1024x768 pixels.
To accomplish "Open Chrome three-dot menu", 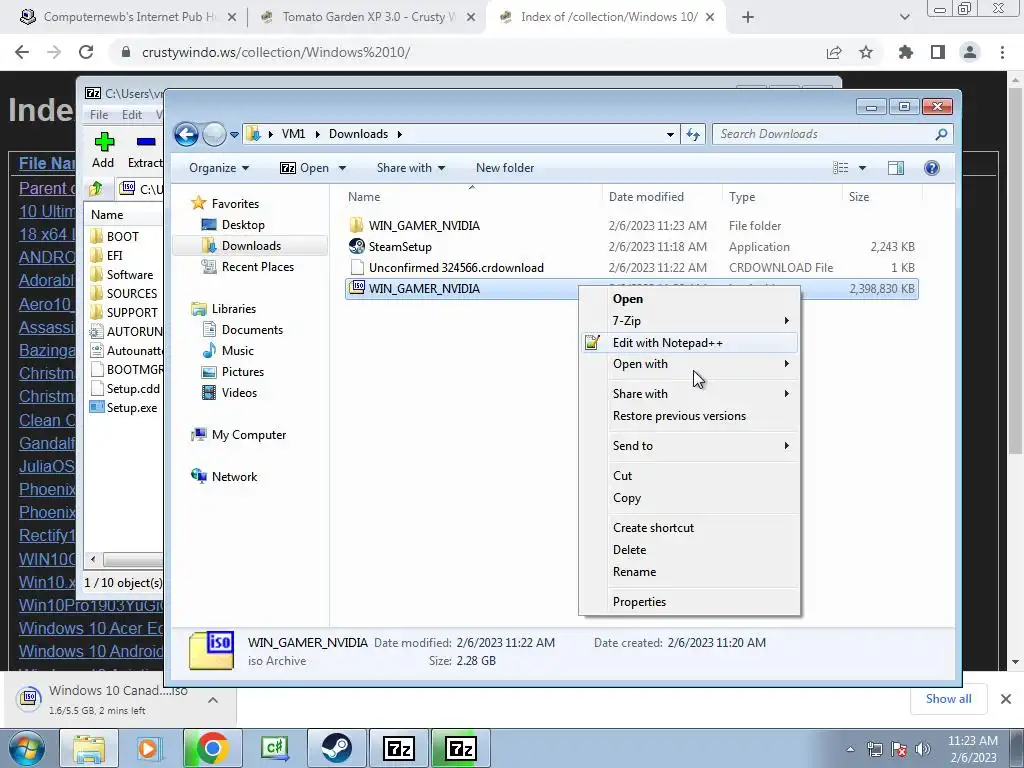I will 1002,52.
